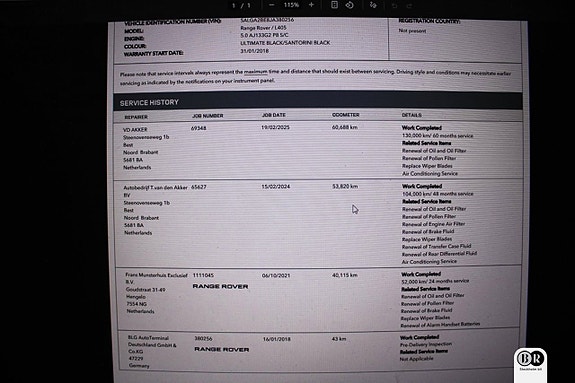Click the ODOMETER column header
The image size is (575, 383).
(345, 115)
